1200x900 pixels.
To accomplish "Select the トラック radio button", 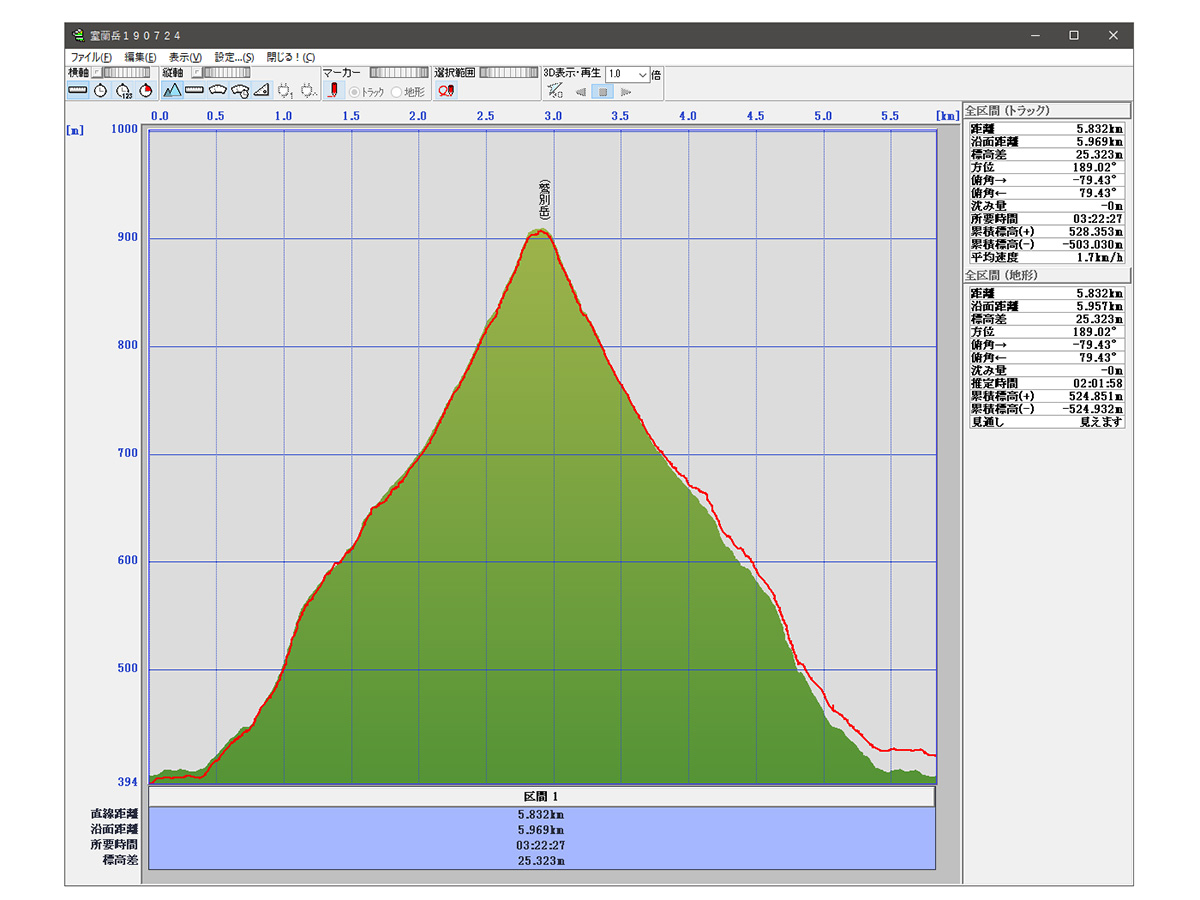I will (354, 92).
